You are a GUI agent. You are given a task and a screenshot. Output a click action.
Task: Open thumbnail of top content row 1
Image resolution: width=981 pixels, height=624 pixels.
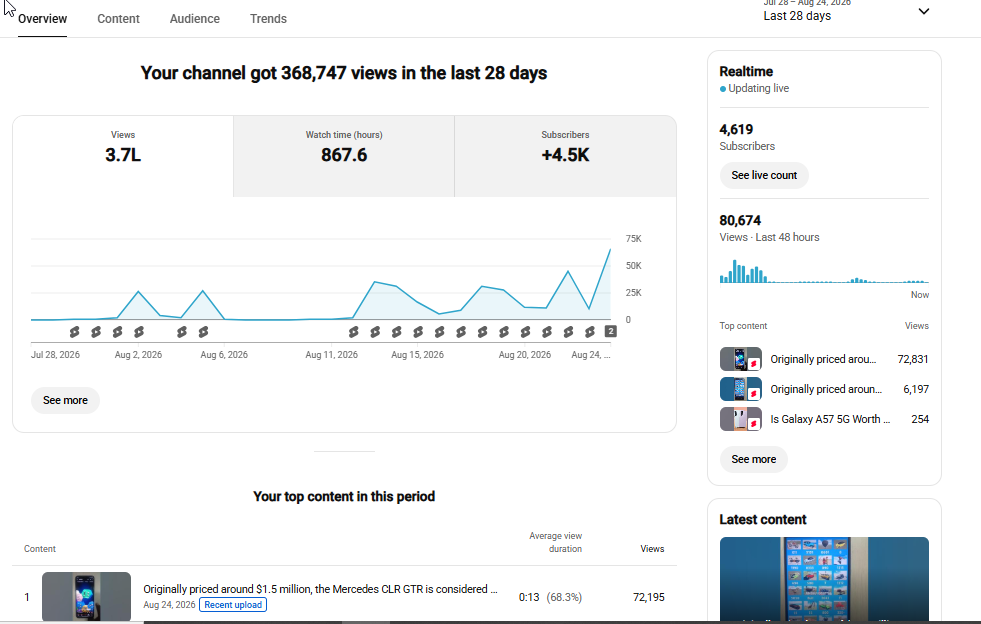tap(86, 596)
